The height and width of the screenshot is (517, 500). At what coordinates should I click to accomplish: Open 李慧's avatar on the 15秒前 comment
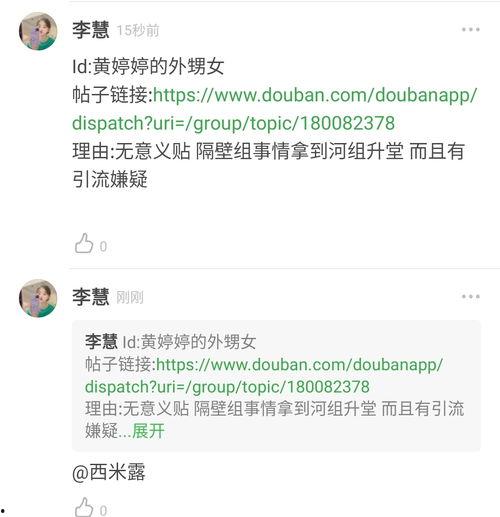coord(38,31)
